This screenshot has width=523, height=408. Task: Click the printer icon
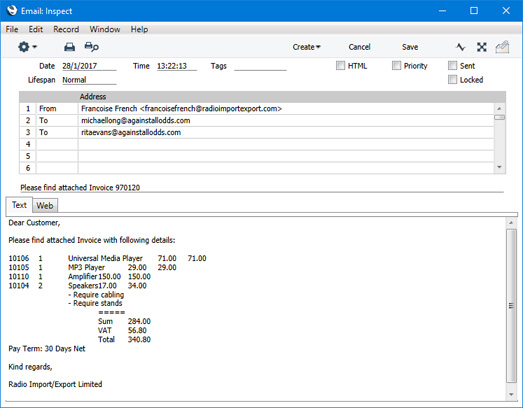69,47
